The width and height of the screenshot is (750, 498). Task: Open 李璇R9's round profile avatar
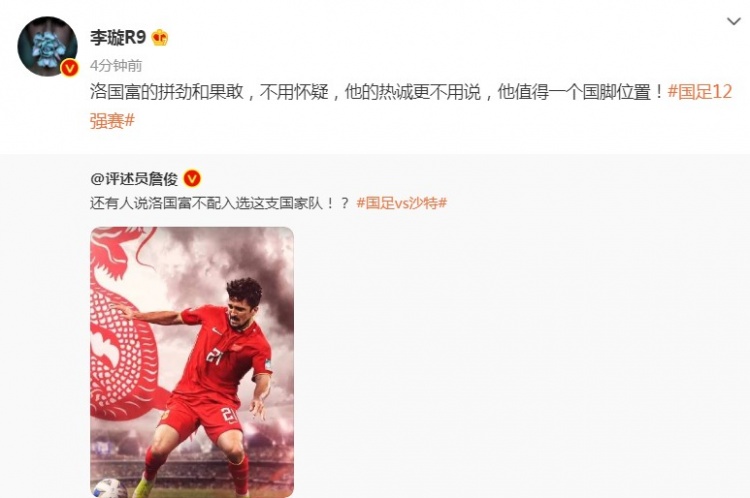click(x=47, y=46)
